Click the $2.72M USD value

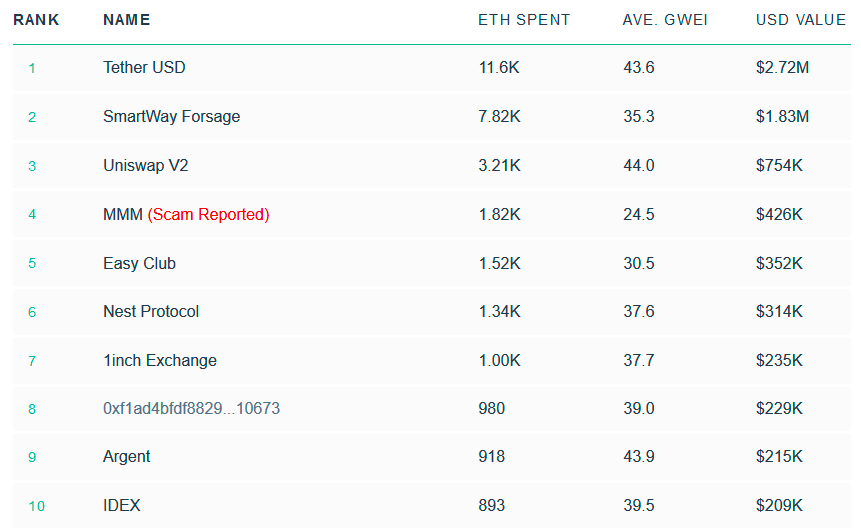[782, 68]
